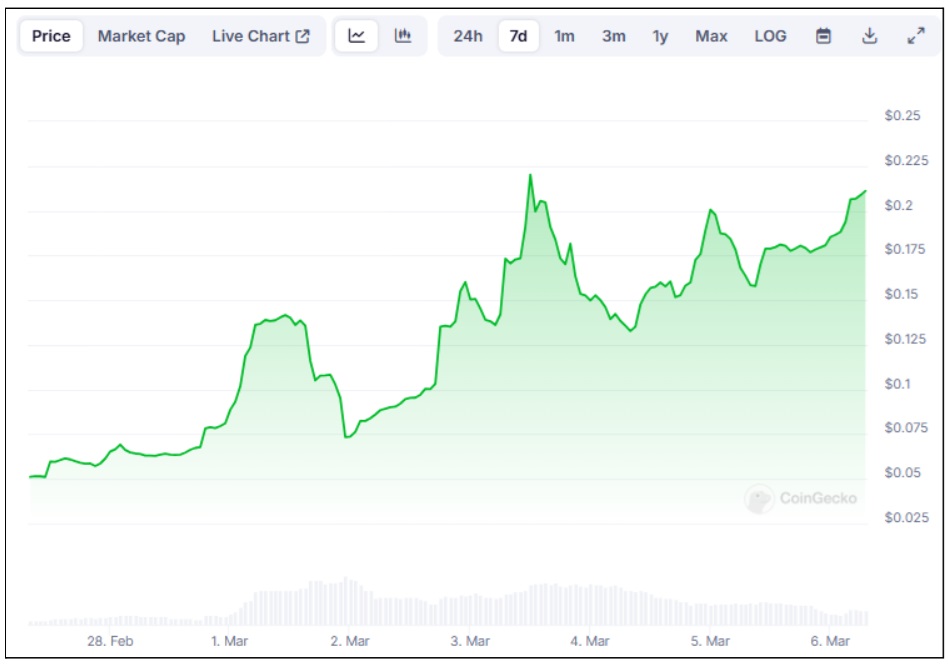
Task: Click the highest price peak on the chart
Action: pos(530,175)
